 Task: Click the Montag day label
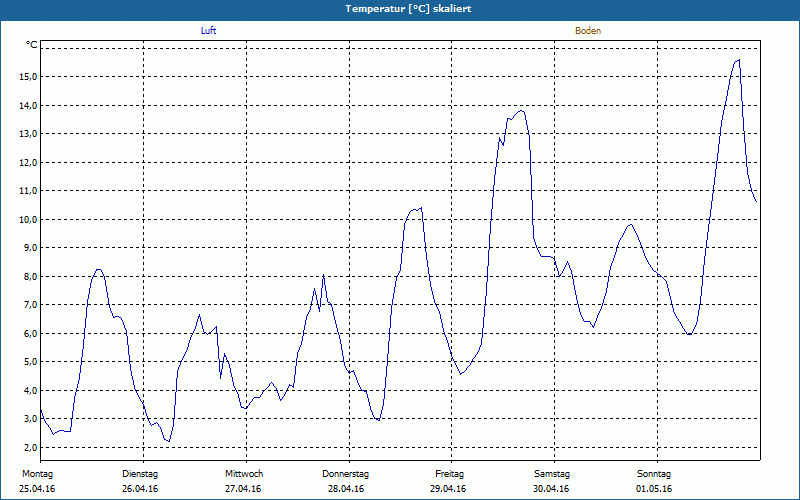37,474
